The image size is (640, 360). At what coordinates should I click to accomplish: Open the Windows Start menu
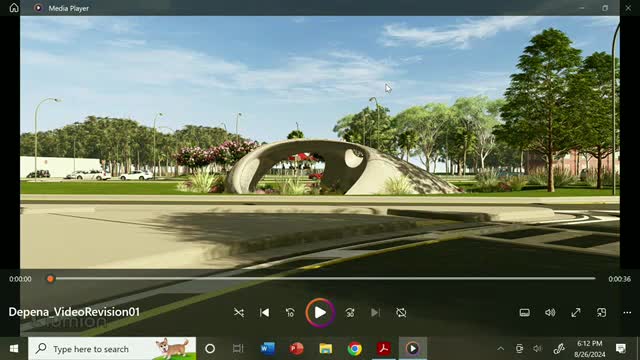[14, 349]
